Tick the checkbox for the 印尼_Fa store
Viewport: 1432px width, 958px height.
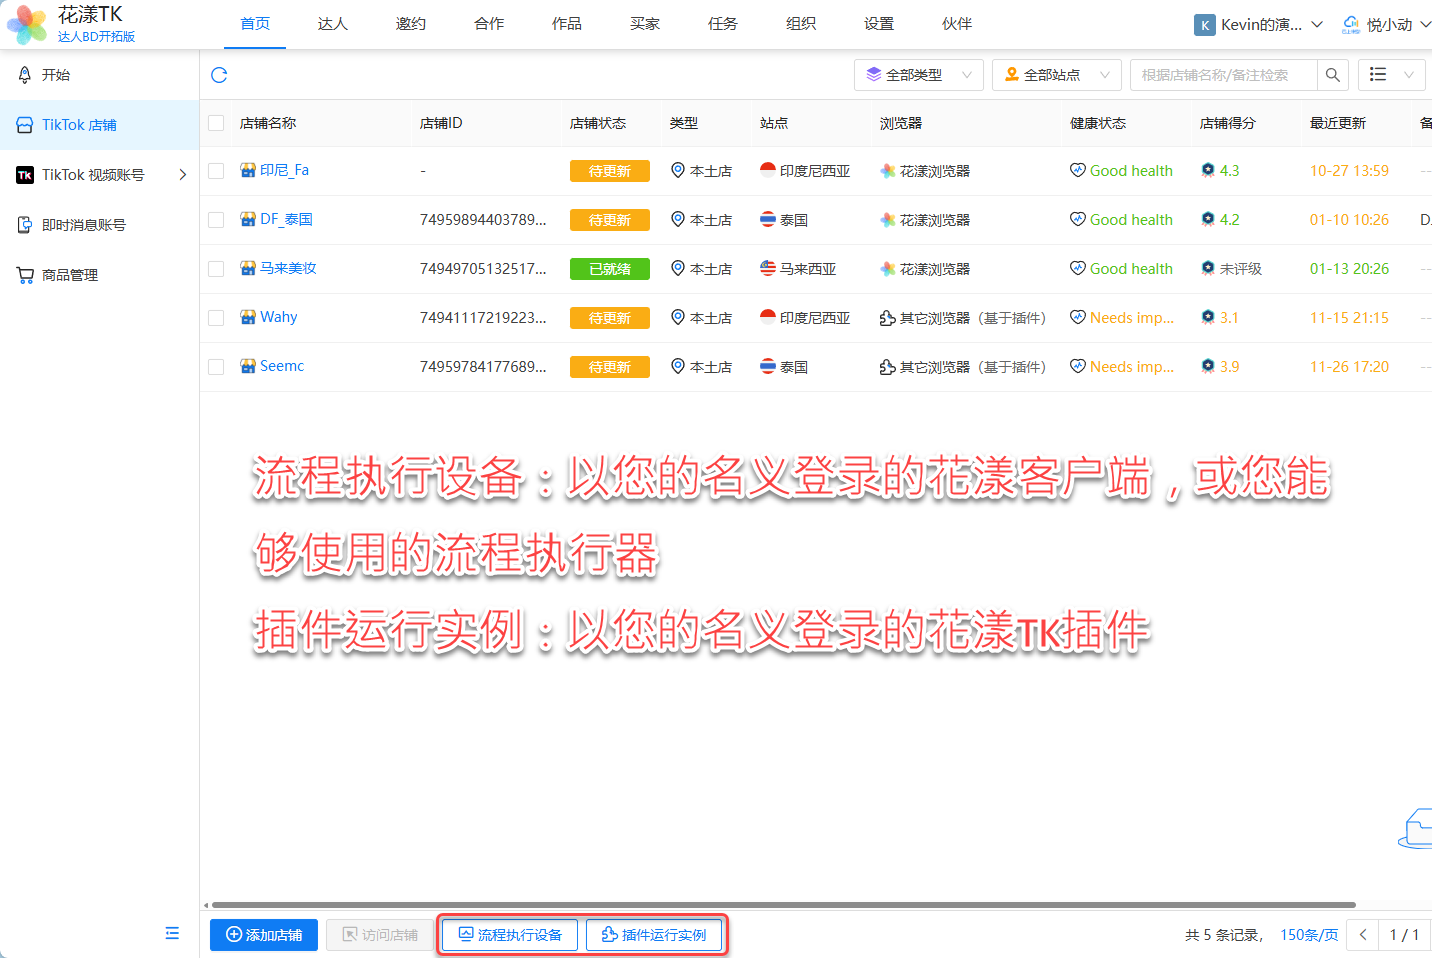[216, 171]
